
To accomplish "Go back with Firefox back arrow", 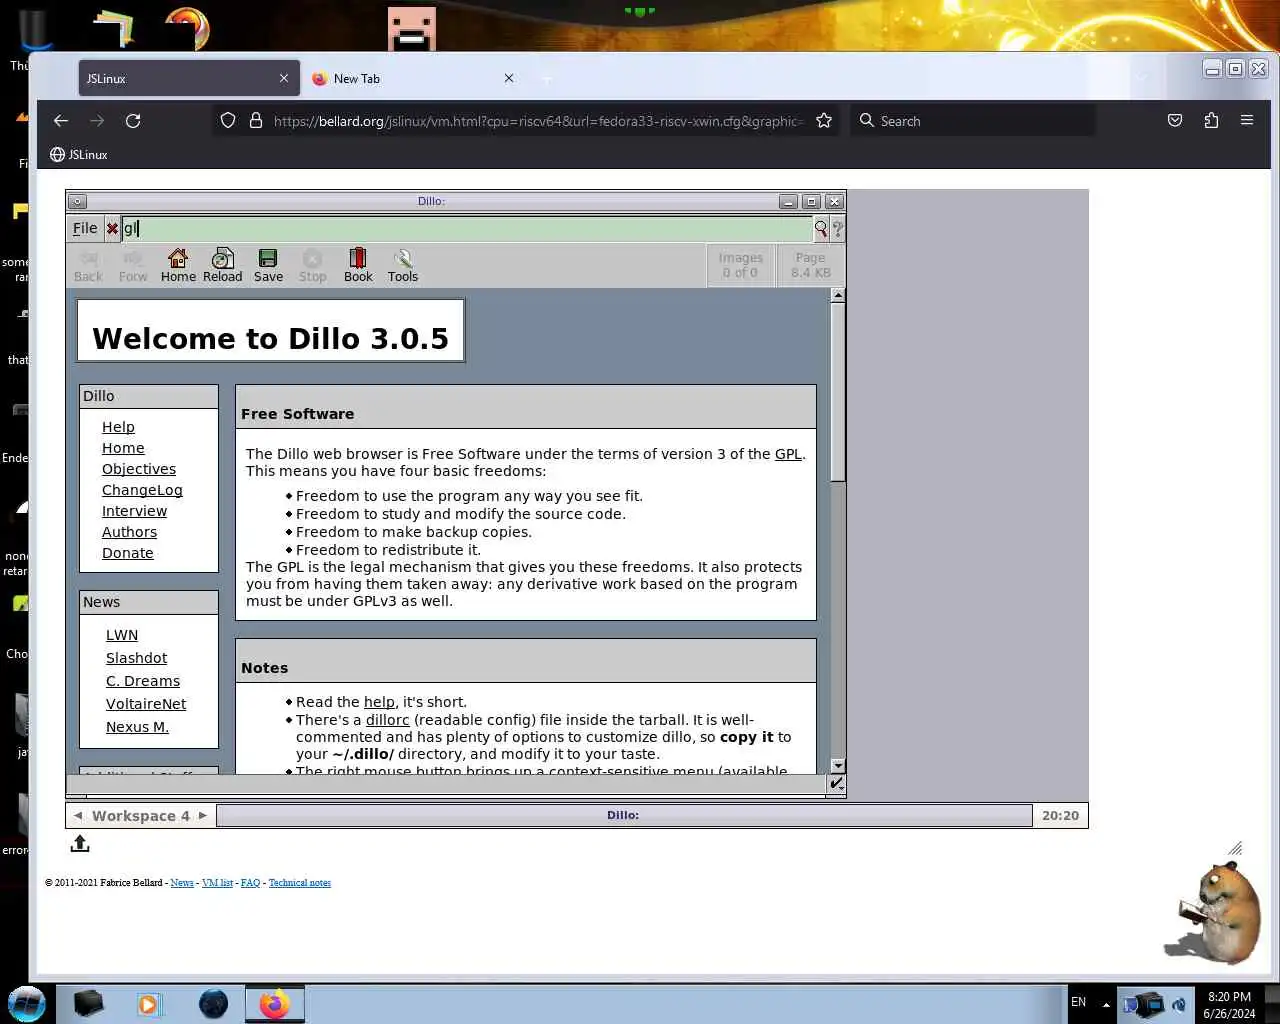I will [61, 121].
